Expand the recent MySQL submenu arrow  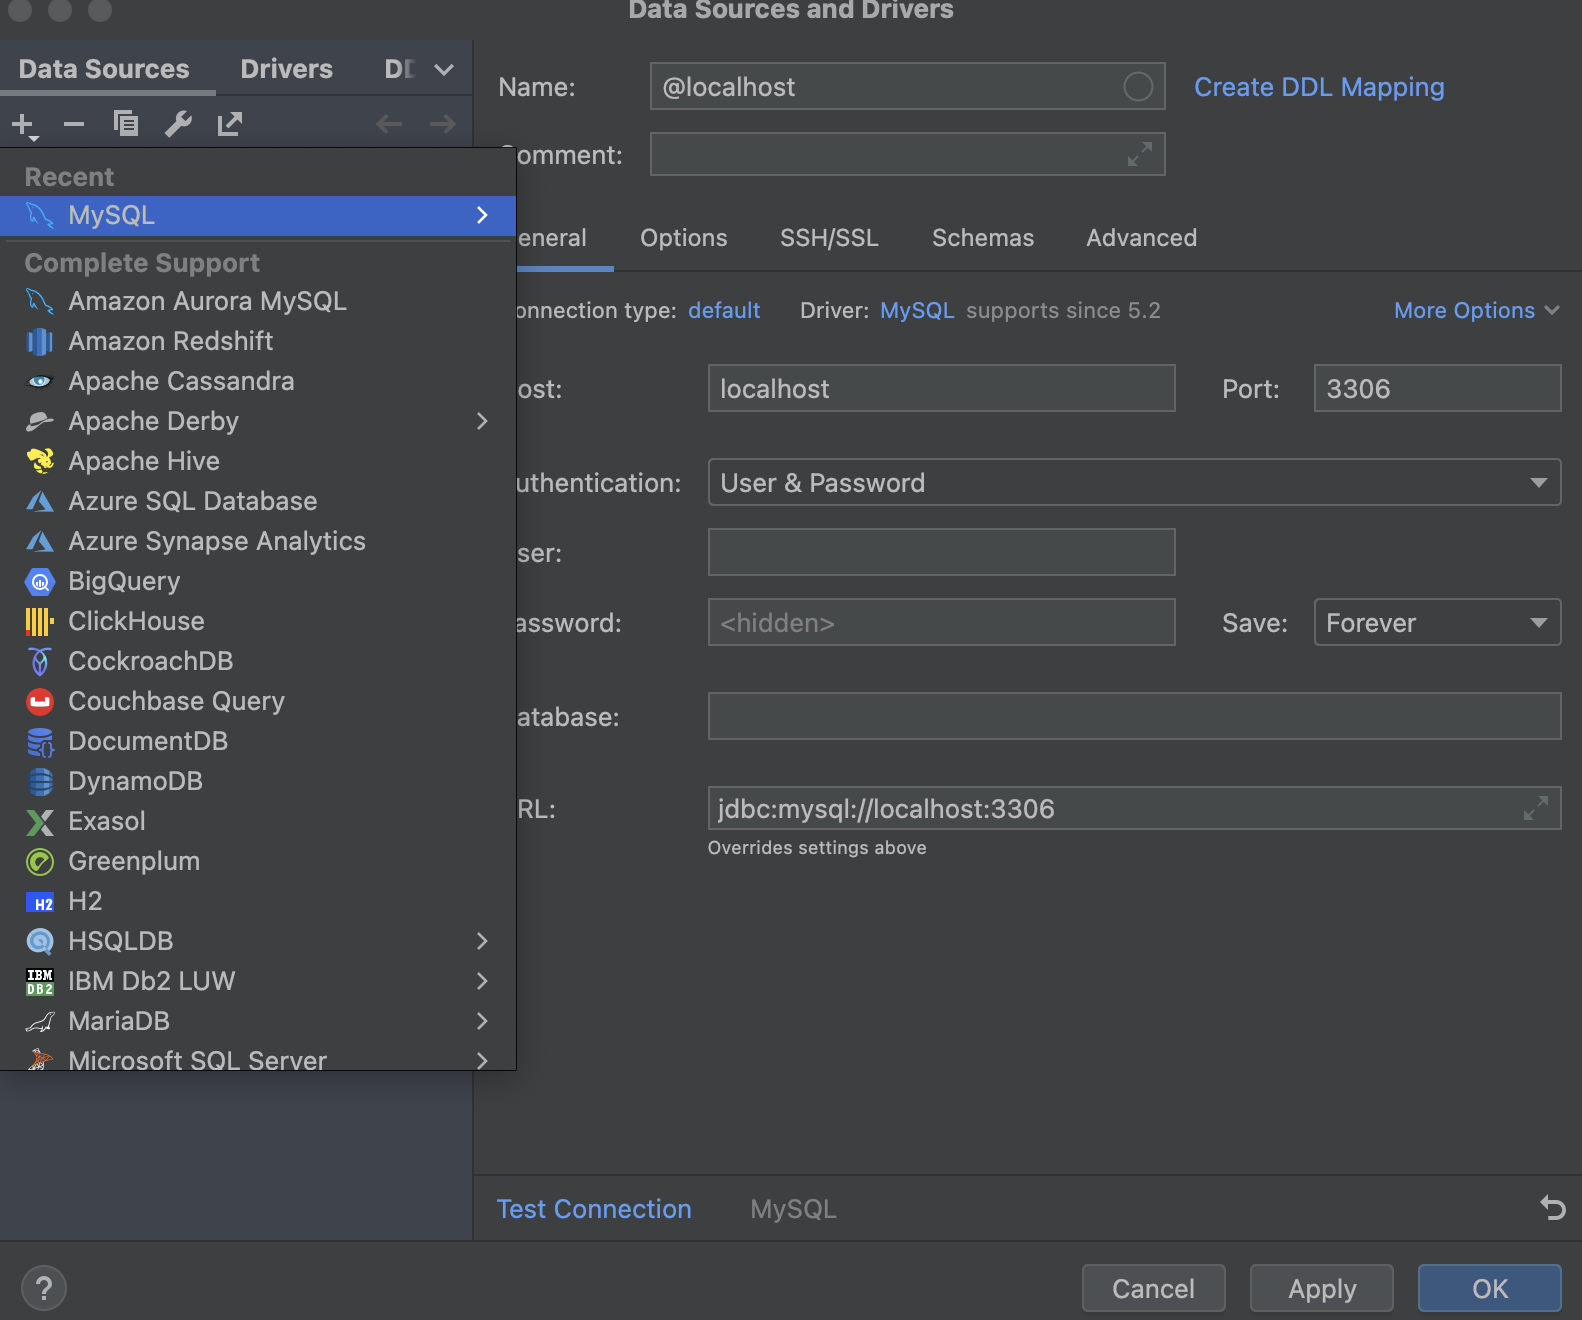pyautogui.click(x=482, y=215)
